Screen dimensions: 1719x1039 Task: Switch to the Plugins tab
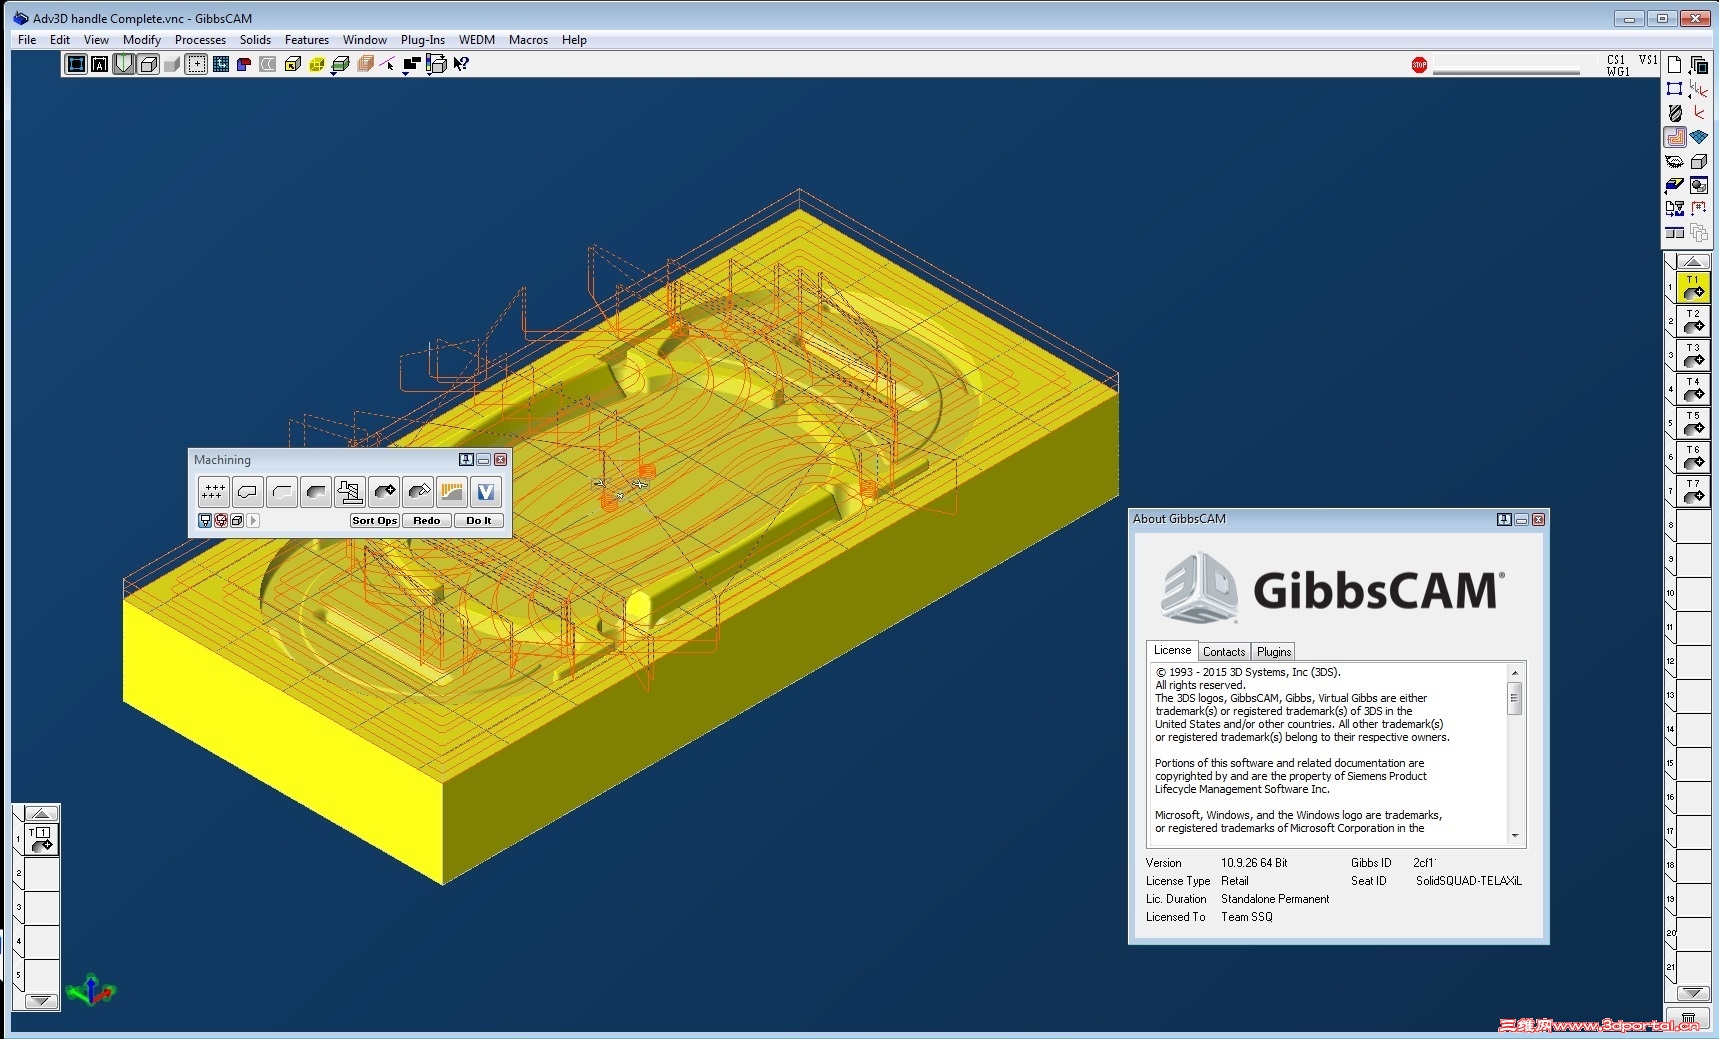(x=1274, y=651)
